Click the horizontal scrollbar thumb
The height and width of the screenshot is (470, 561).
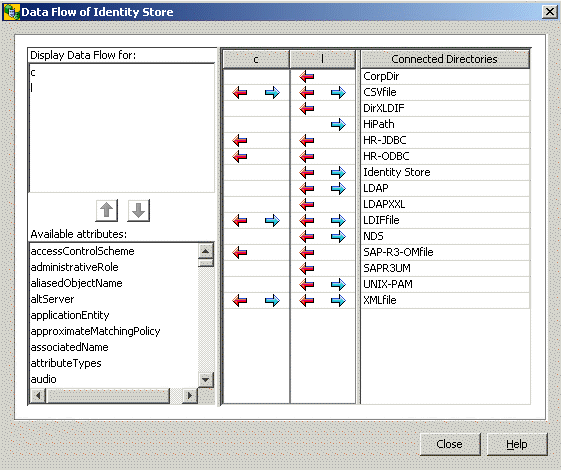[x=108, y=395]
